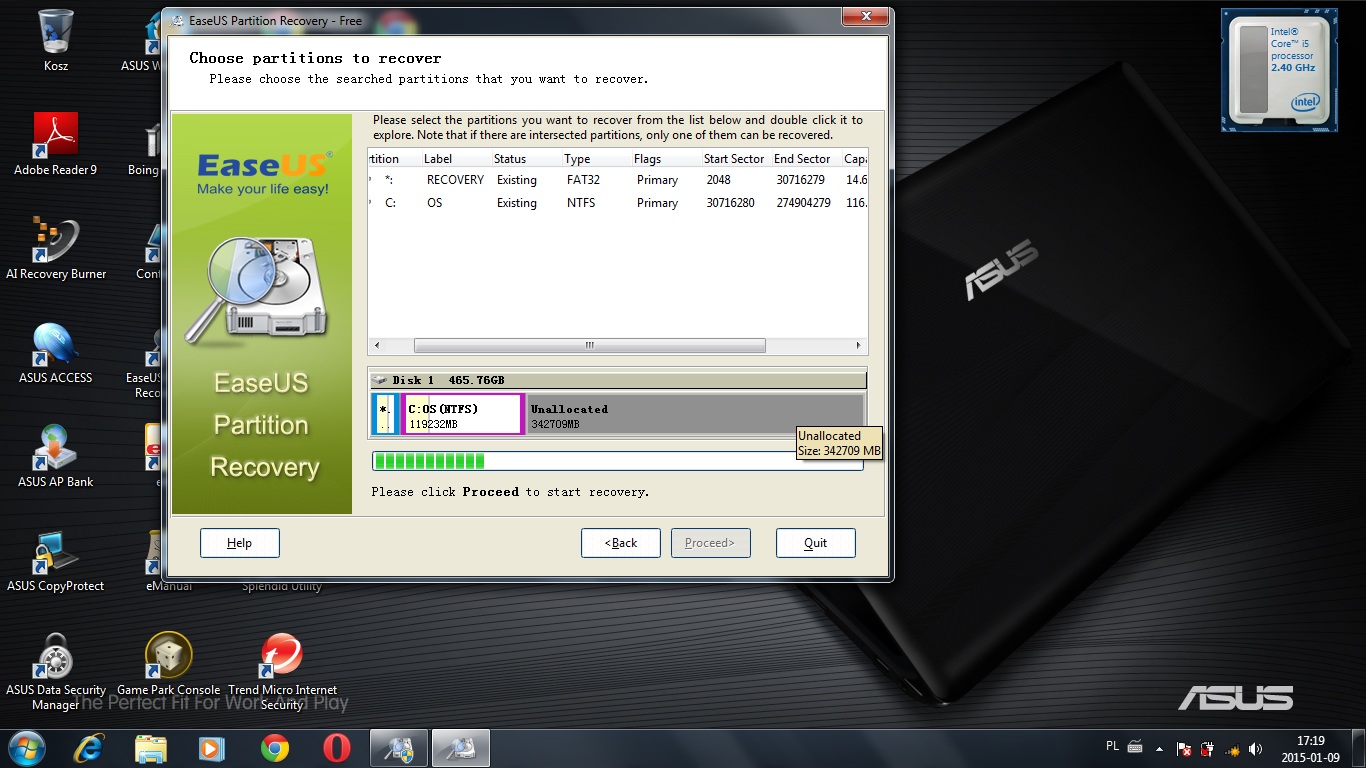Select the OS partition label cell
Screen dimensions: 1366x768
coord(434,203)
